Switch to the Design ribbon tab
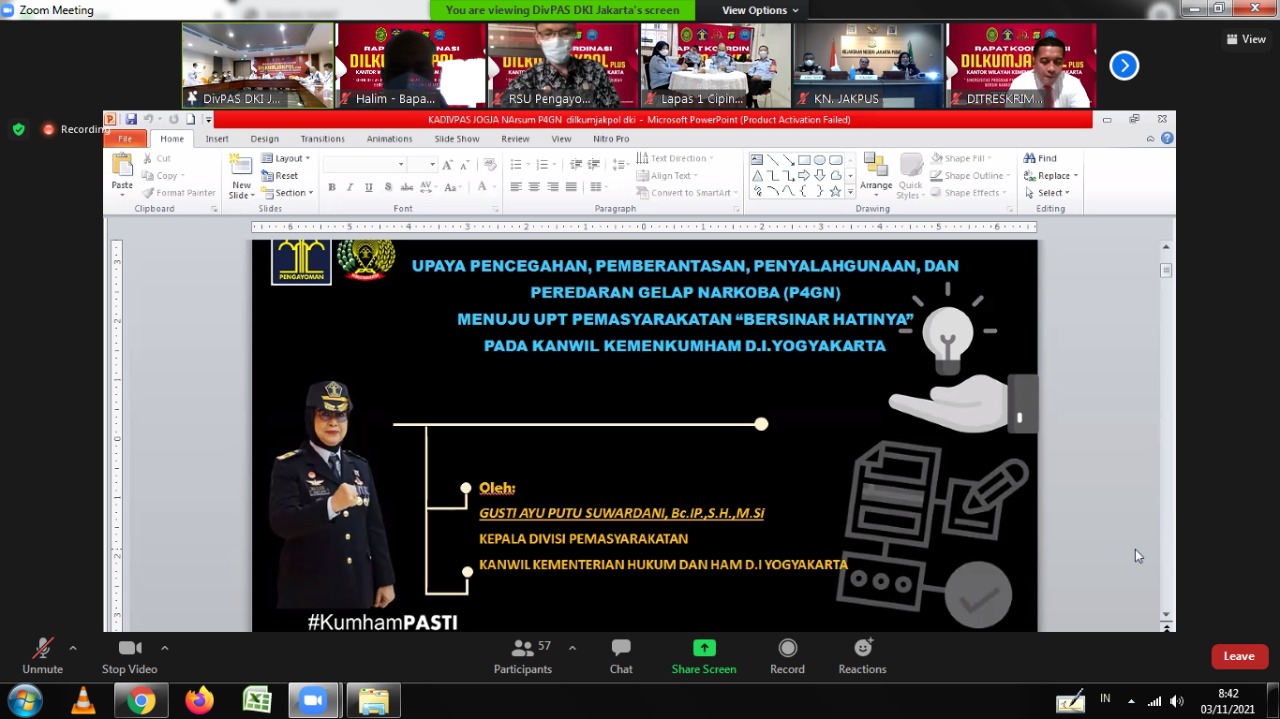This screenshot has height=719, width=1280. [x=265, y=139]
